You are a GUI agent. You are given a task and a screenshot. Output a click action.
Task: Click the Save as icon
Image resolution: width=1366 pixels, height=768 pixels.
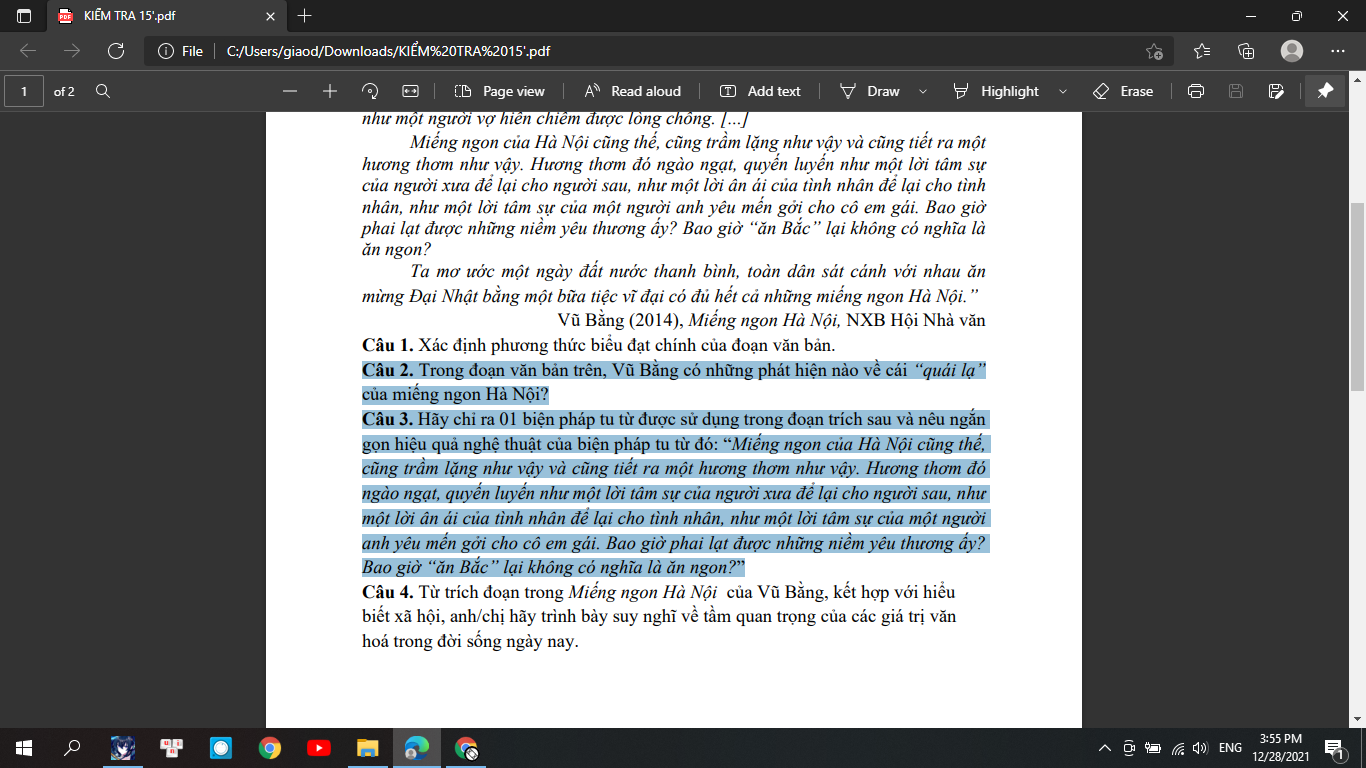1276,91
